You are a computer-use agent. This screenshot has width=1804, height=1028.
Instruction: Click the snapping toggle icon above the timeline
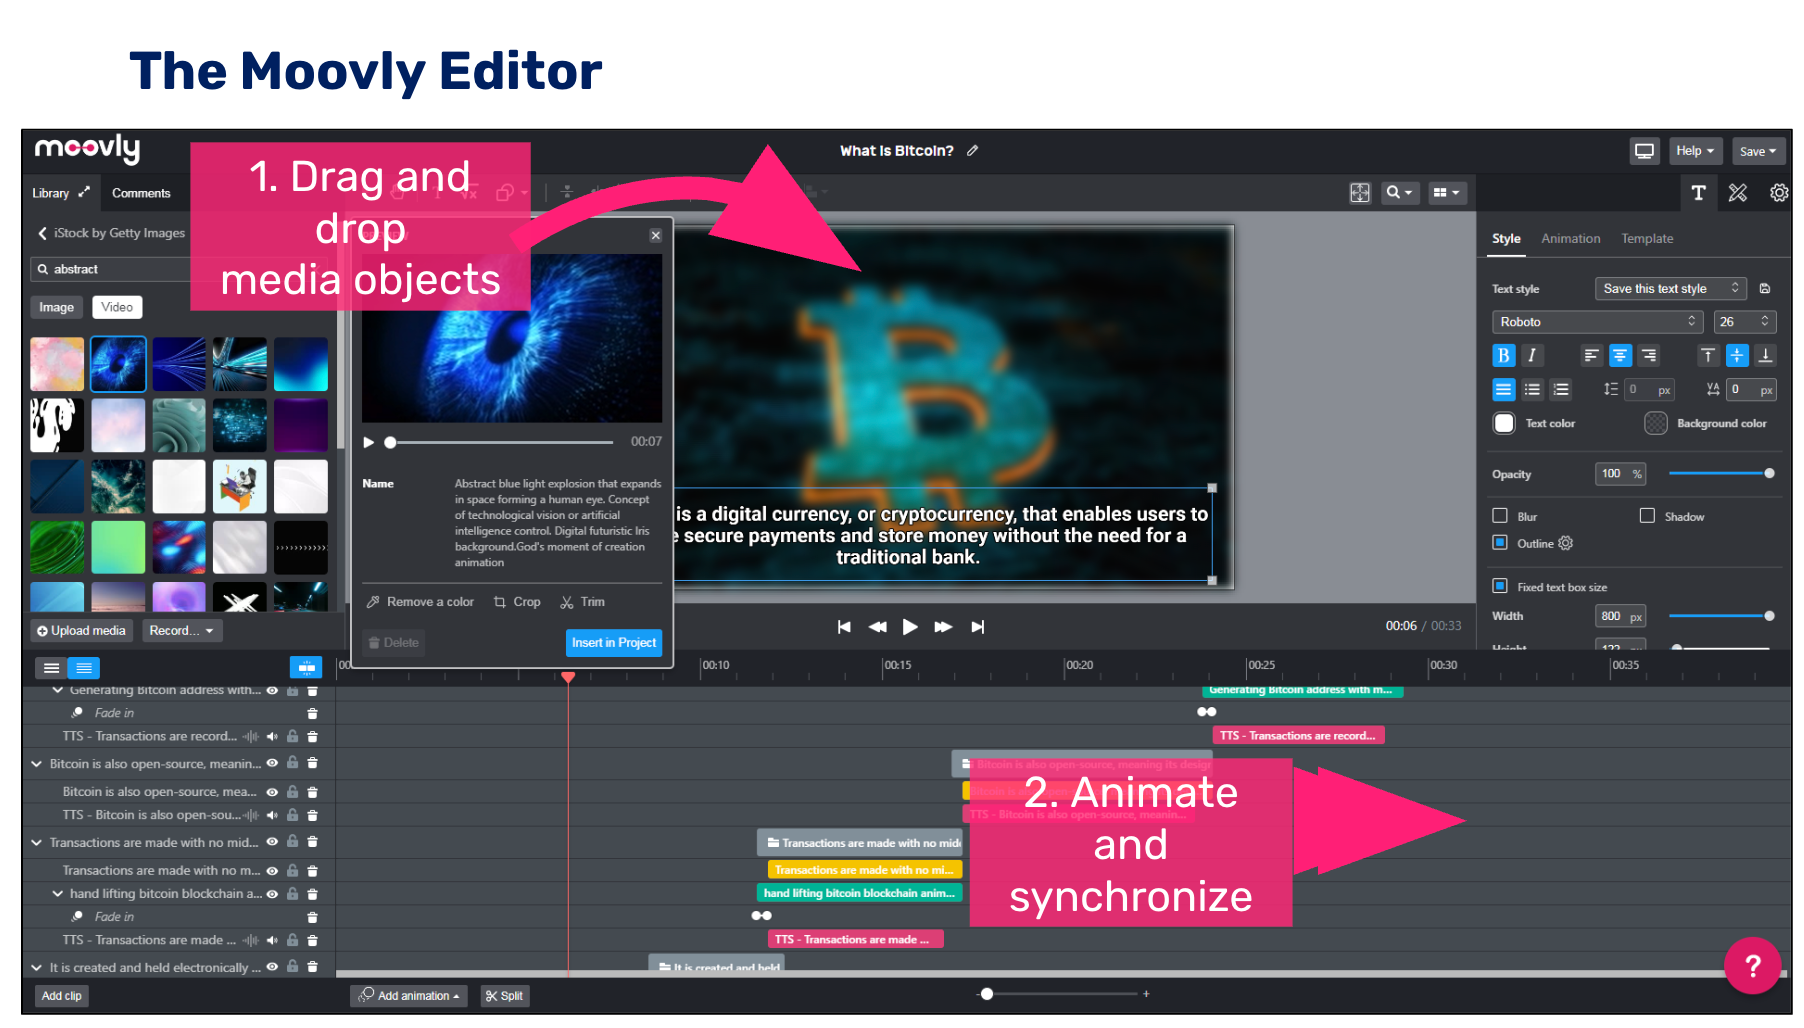[306, 667]
